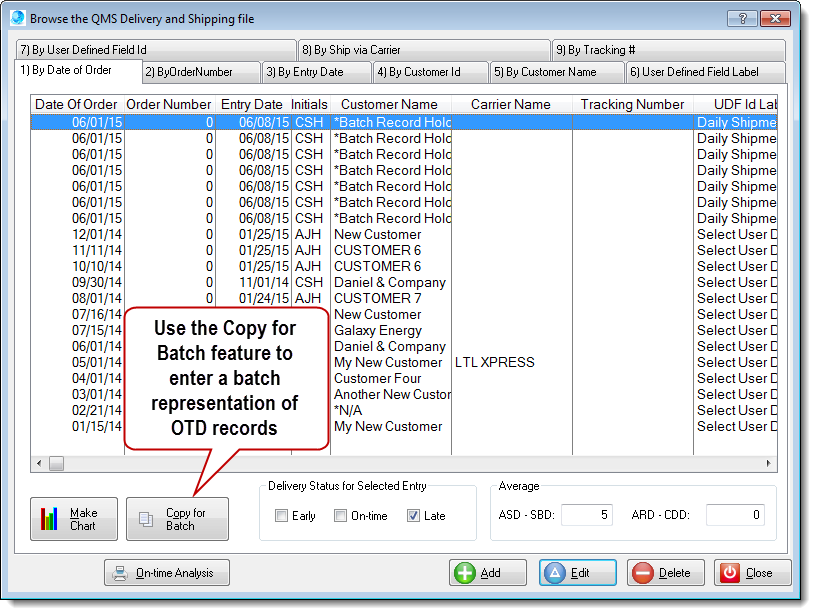Viewport: 816px width, 615px height.
Task: Toggle the On-time checkbox
Action: coord(340,516)
